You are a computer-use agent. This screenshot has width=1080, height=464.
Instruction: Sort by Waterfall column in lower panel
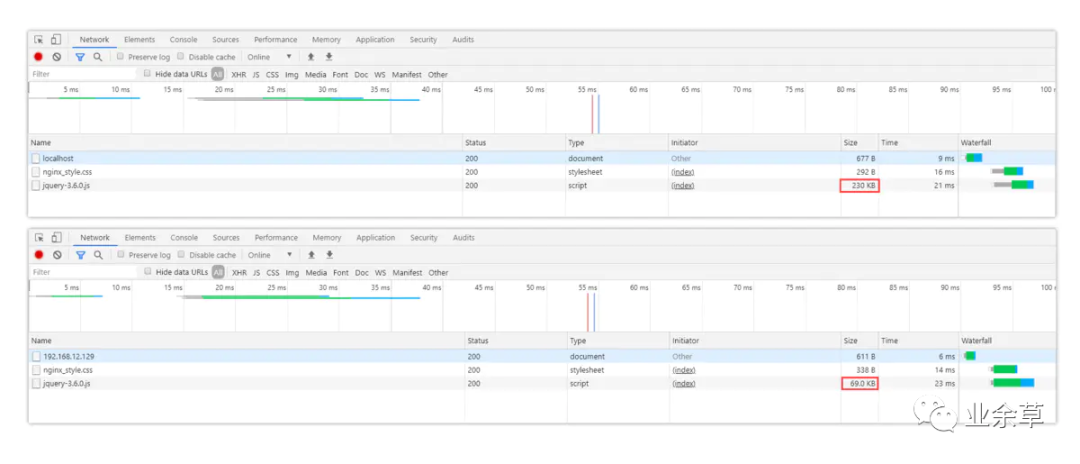click(1007, 341)
